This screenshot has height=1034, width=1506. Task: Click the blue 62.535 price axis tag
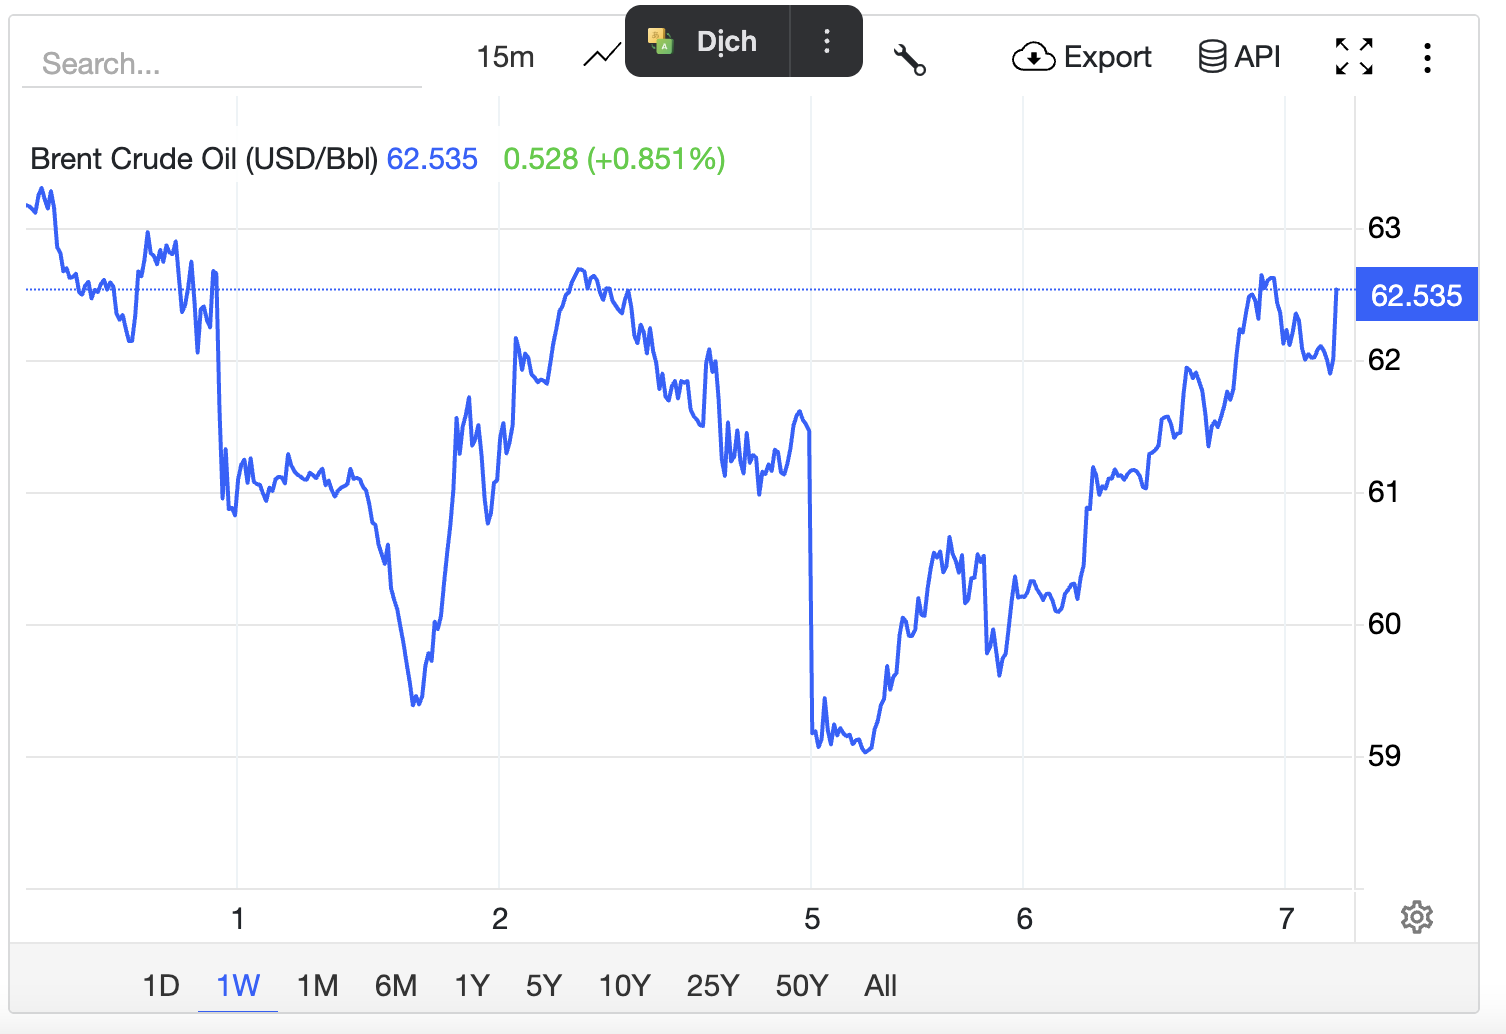(x=1416, y=295)
